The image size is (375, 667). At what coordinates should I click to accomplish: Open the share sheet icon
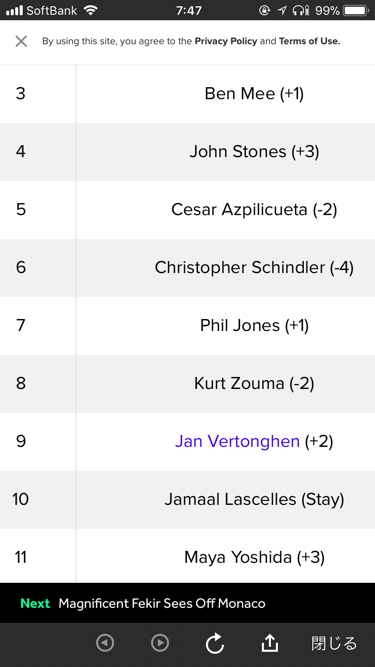coord(270,643)
